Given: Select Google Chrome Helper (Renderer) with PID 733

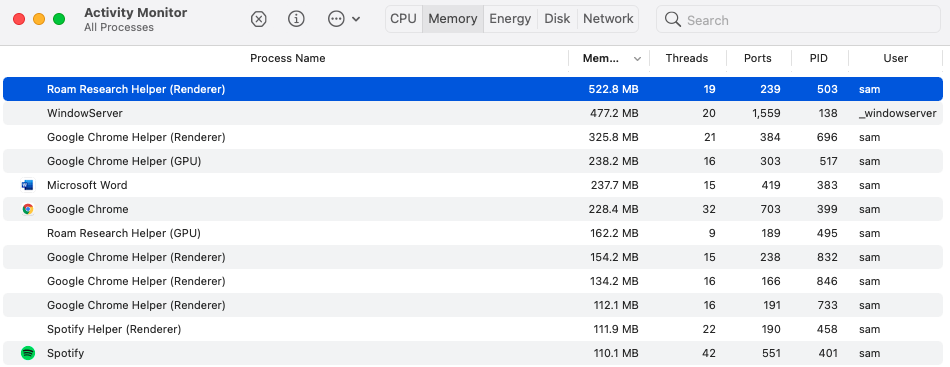Looking at the screenshot, I should point(473,305).
